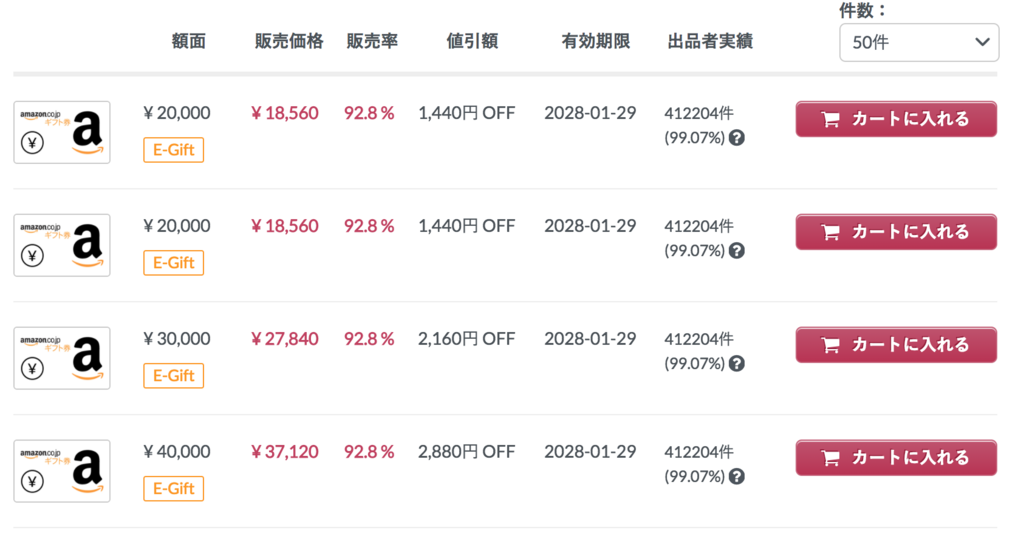Add second ¥20,000 gift card to cart
The width and height of the screenshot is (1024, 533).
896,232
